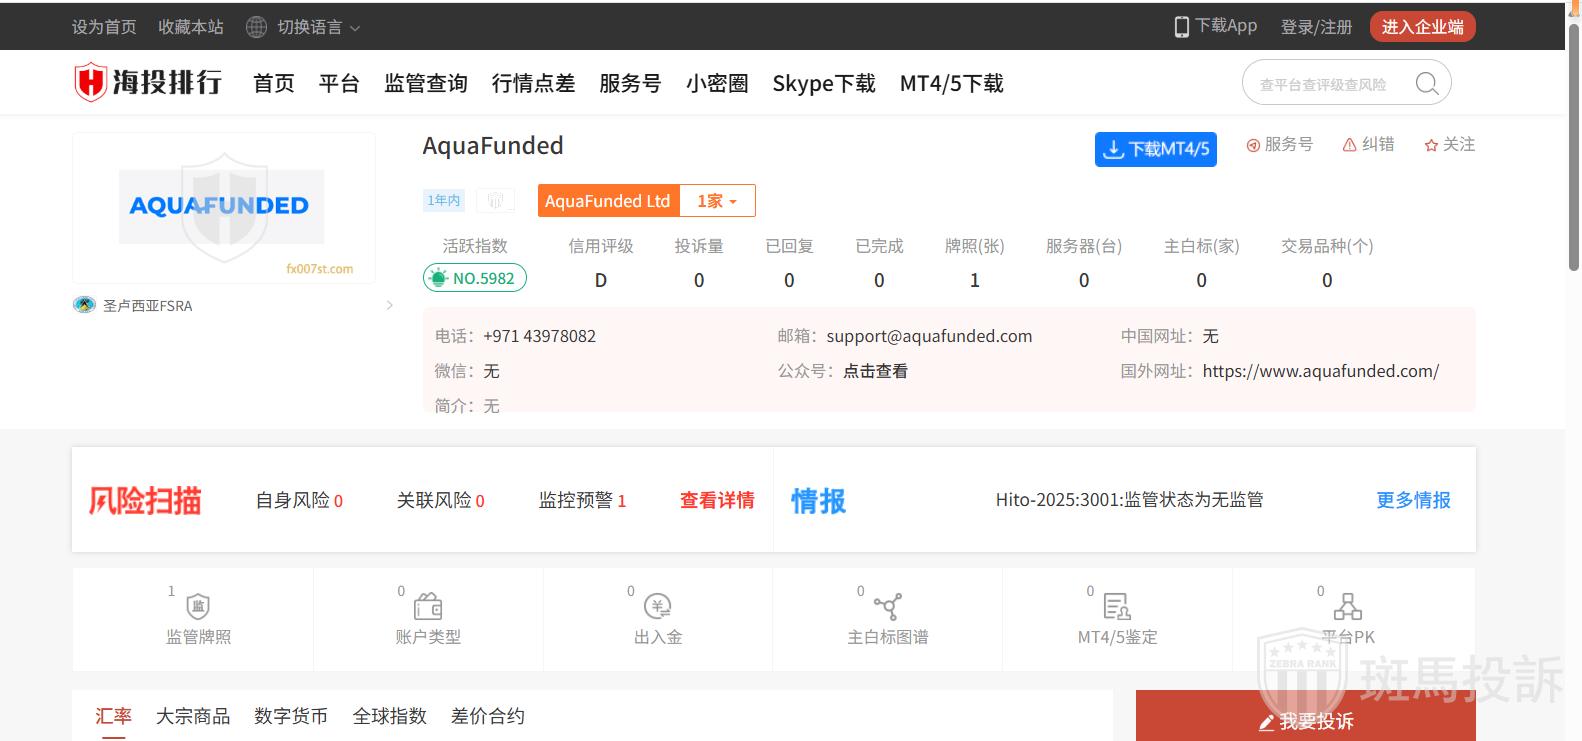Viewport: 1582px width, 741px height.
Task: Expand the 圣卢西亚FSRA regulator arrow
Action: pyautogui.click(x=389, y=306)
